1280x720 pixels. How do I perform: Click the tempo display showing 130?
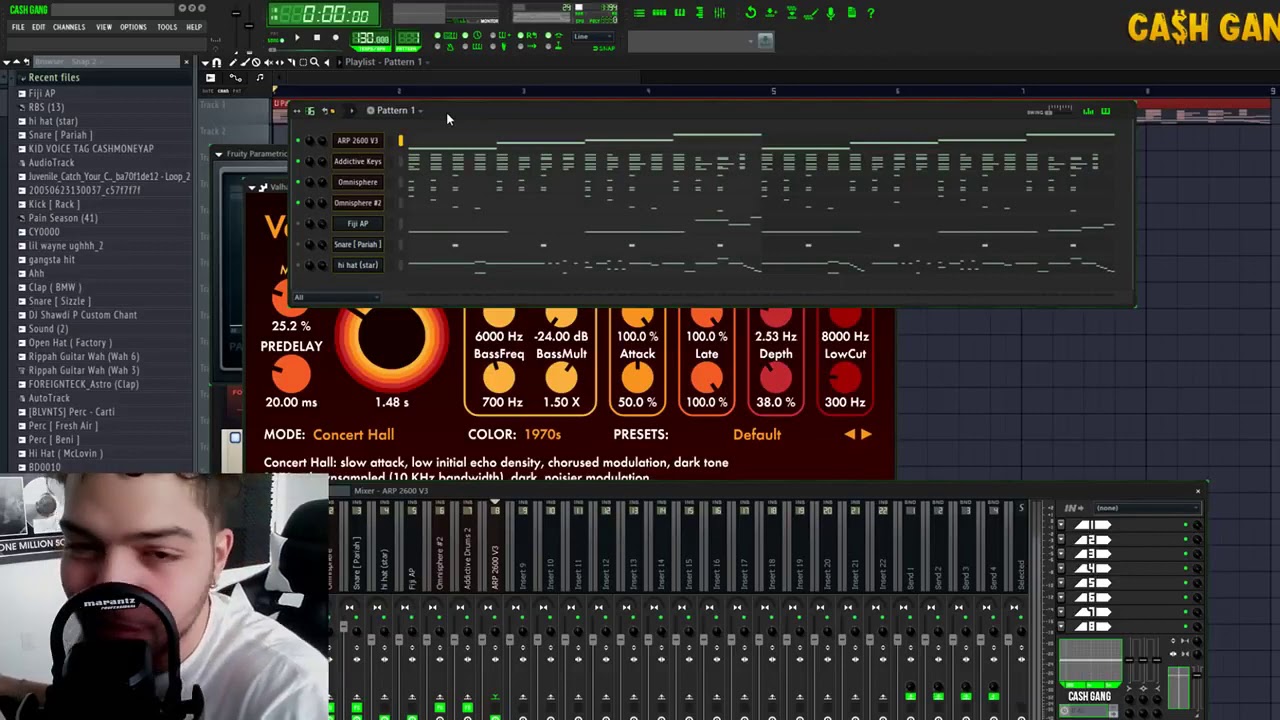371,39
